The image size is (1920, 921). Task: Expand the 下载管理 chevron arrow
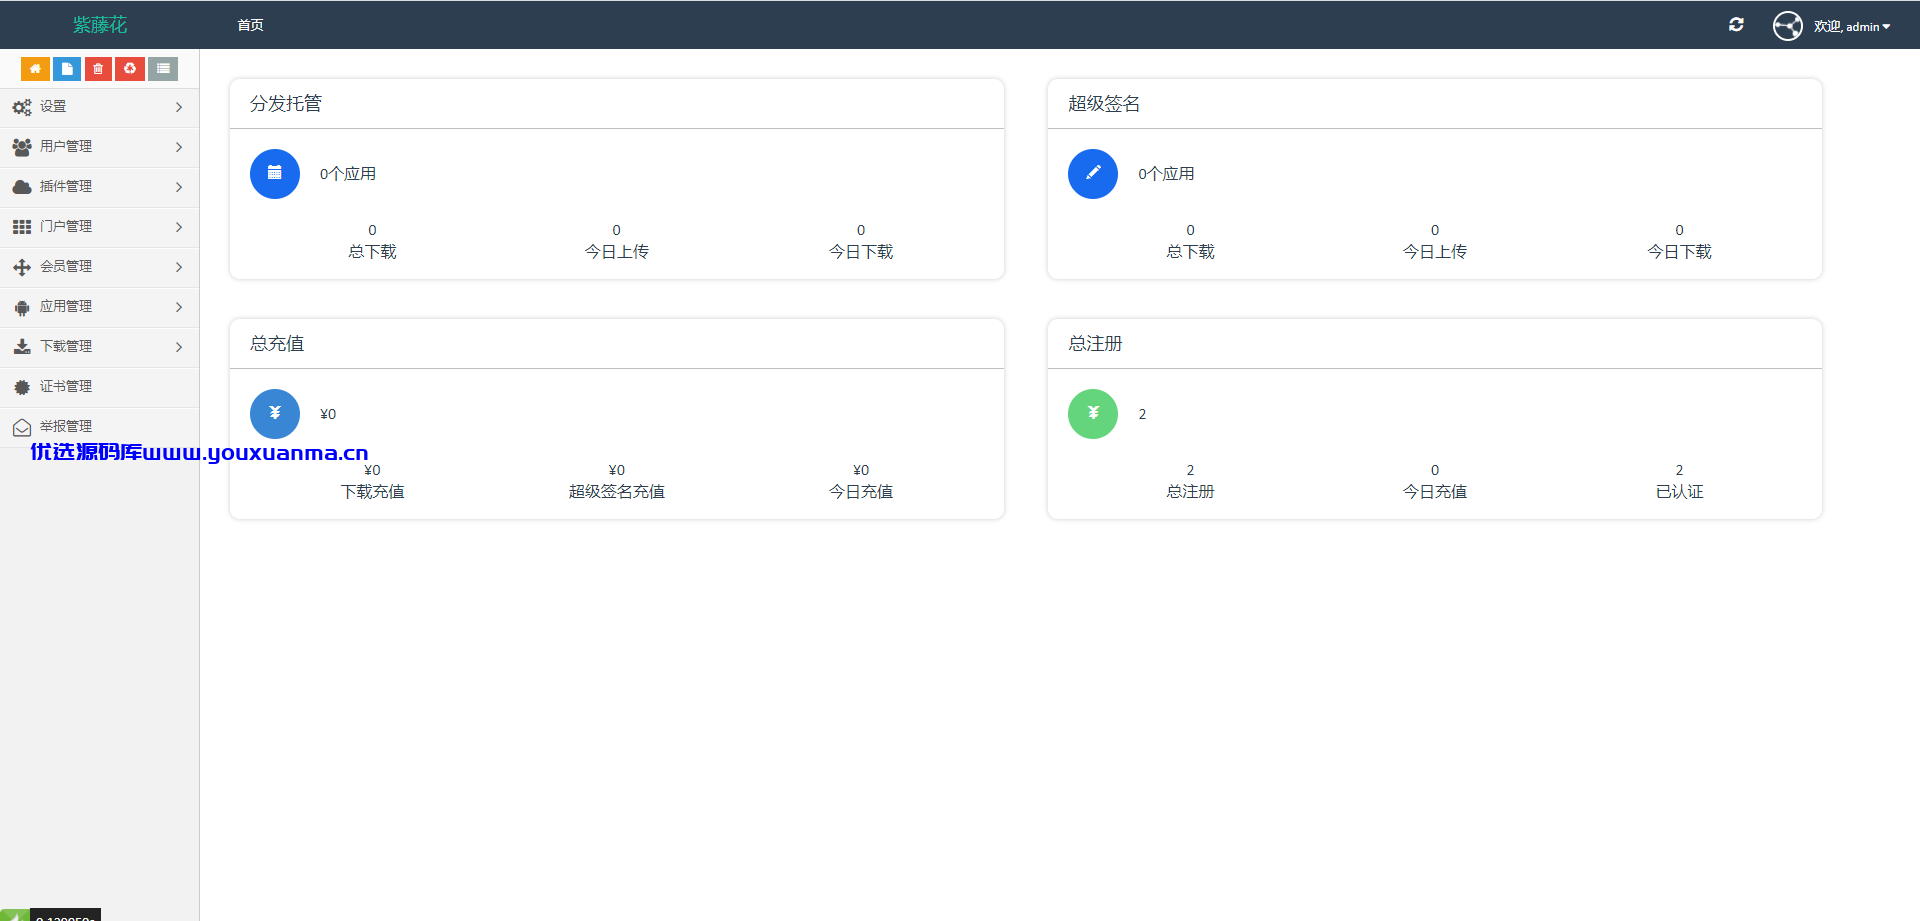click(179, 347)
